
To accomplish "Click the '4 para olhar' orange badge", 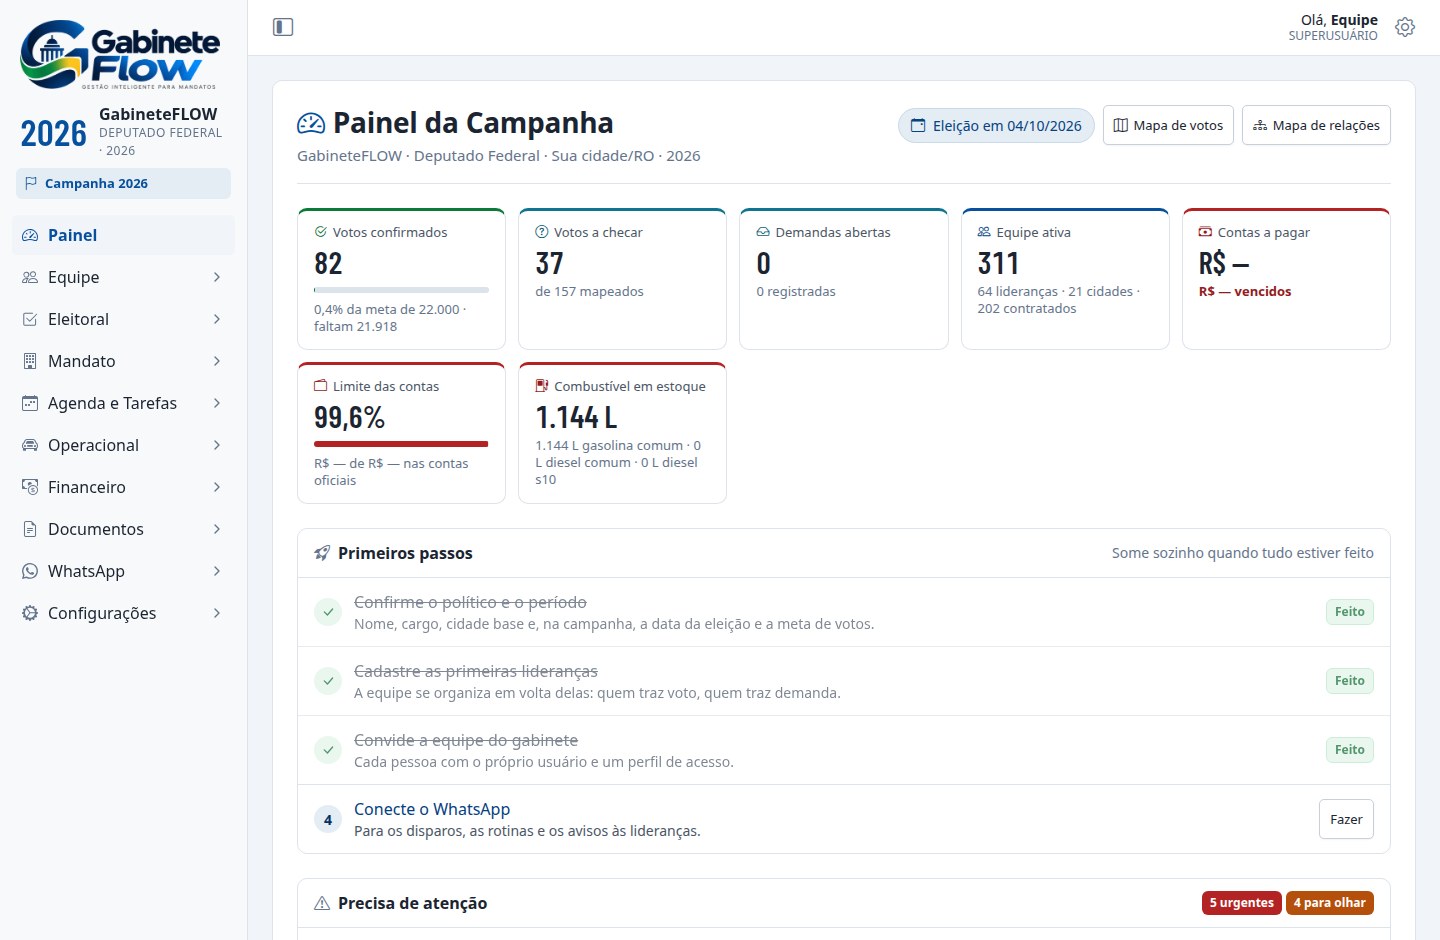I will pos(1329,902).
